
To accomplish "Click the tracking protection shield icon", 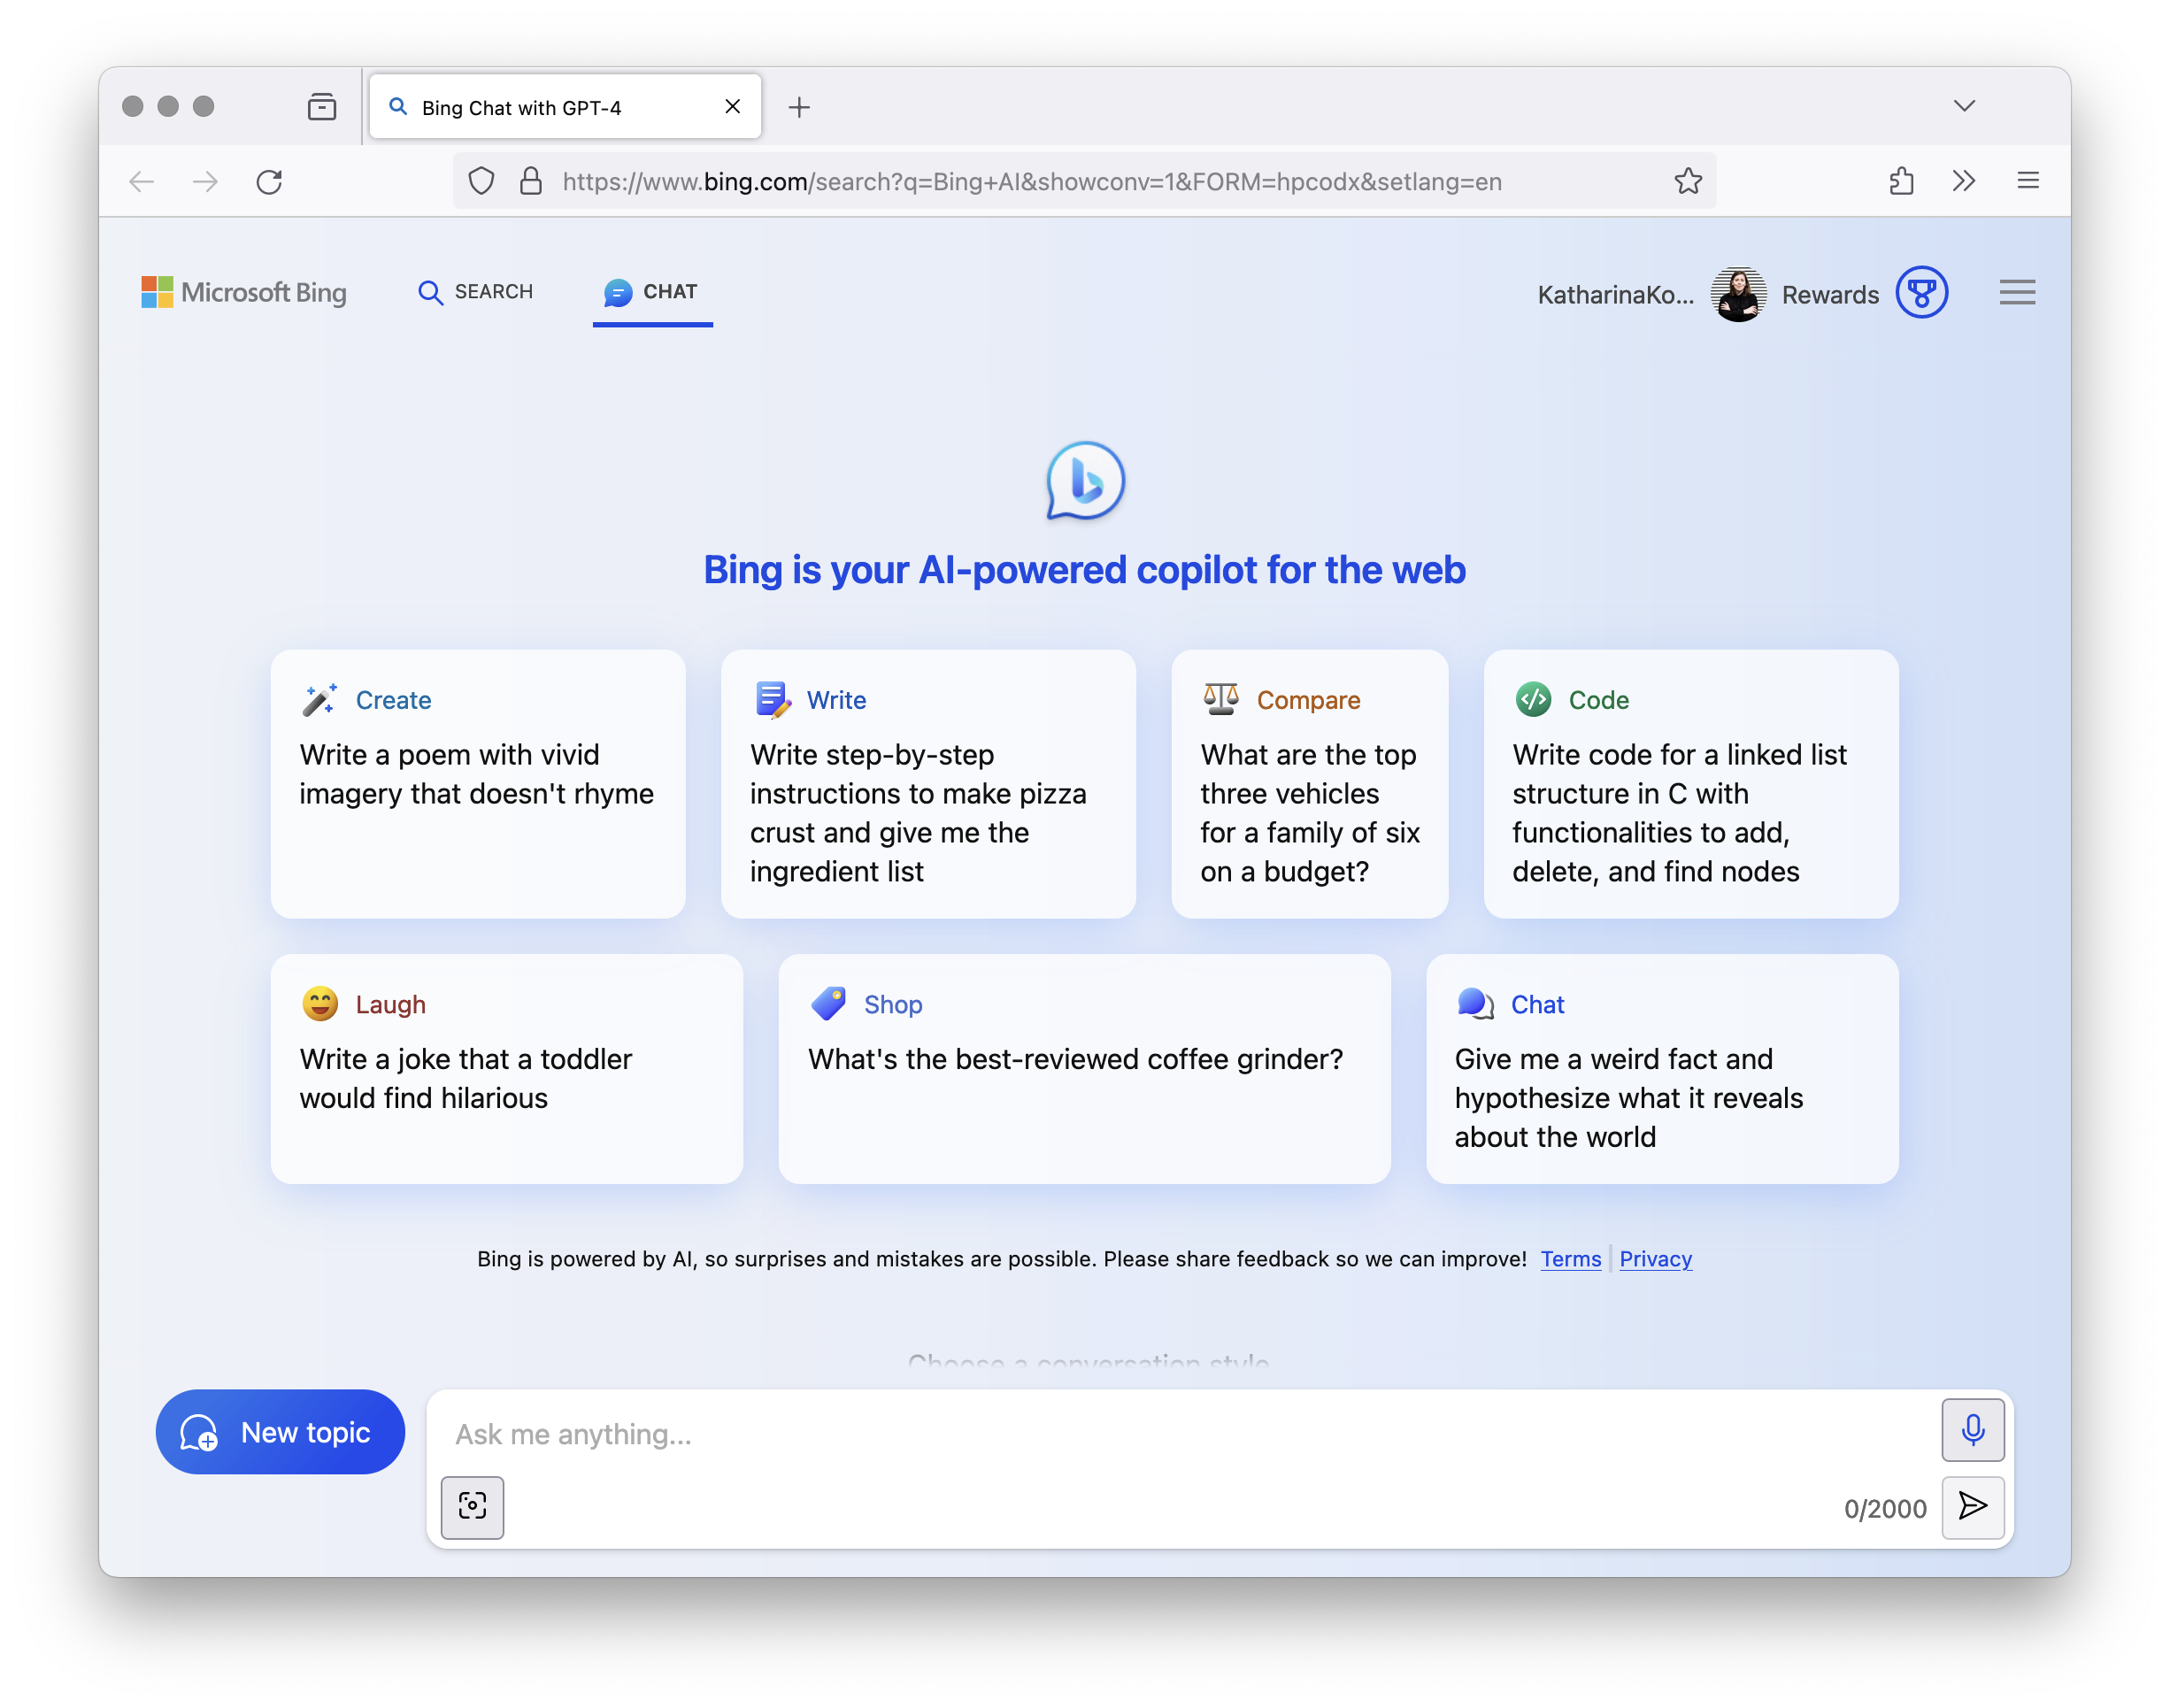I will click(x=482, y=181).
